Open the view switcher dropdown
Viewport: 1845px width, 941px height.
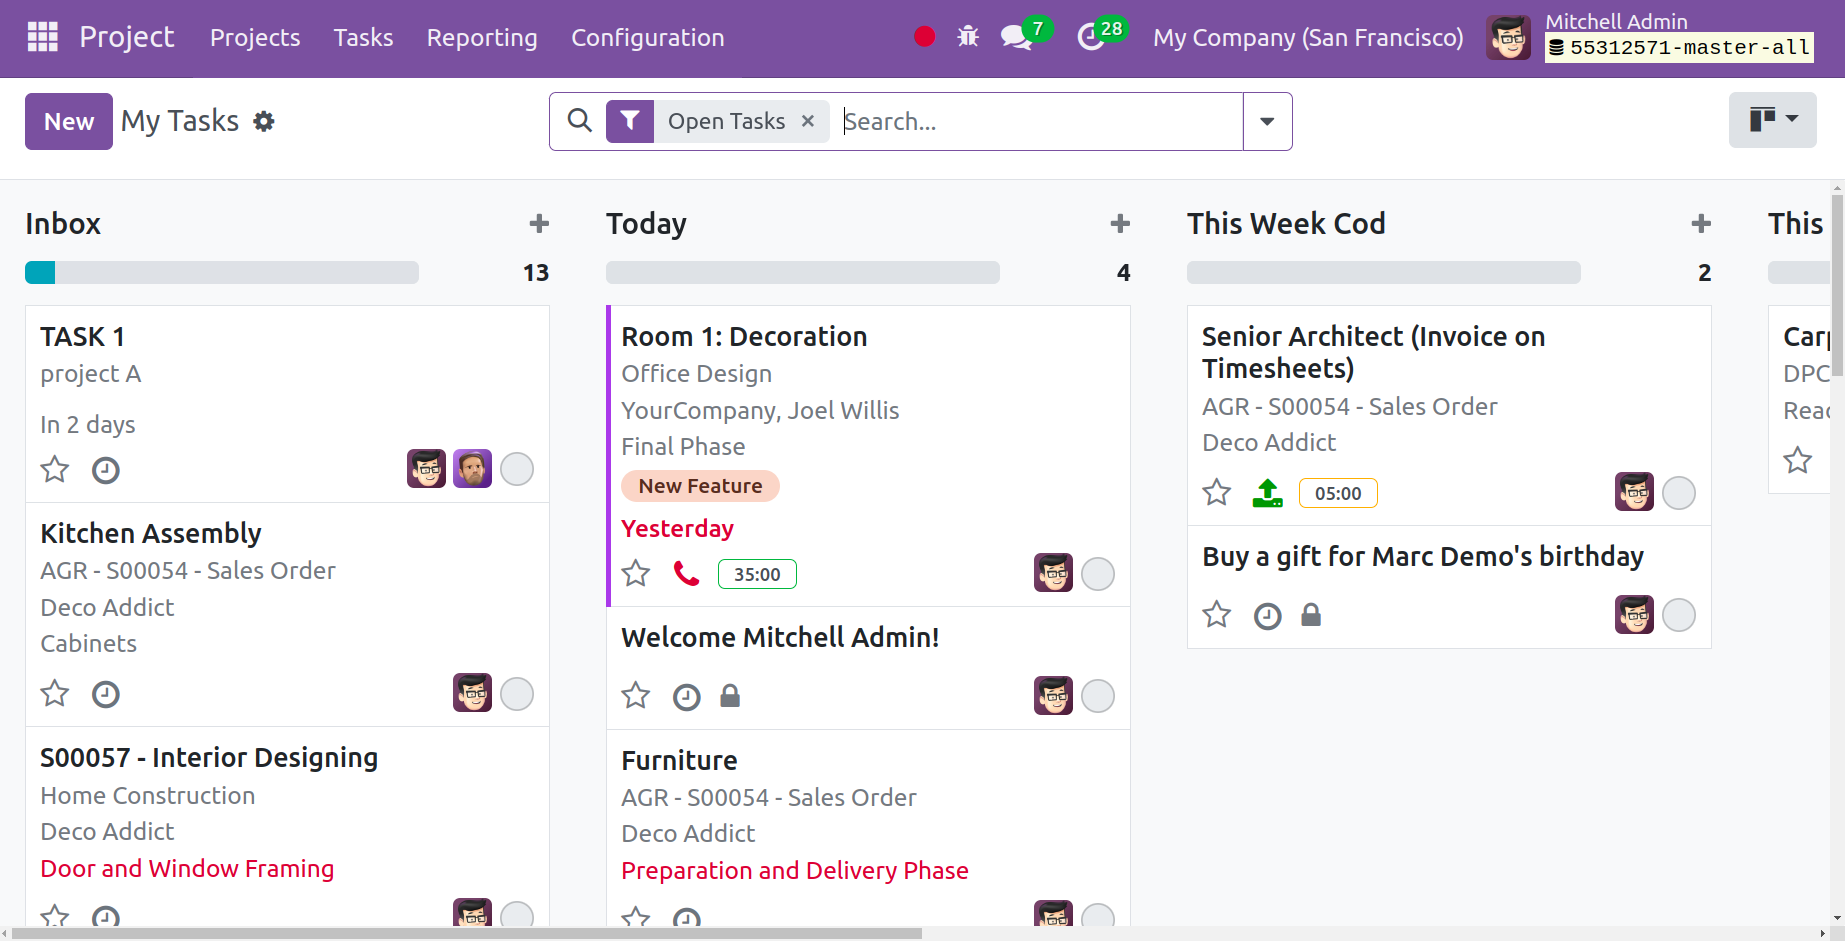(1772, 120)
